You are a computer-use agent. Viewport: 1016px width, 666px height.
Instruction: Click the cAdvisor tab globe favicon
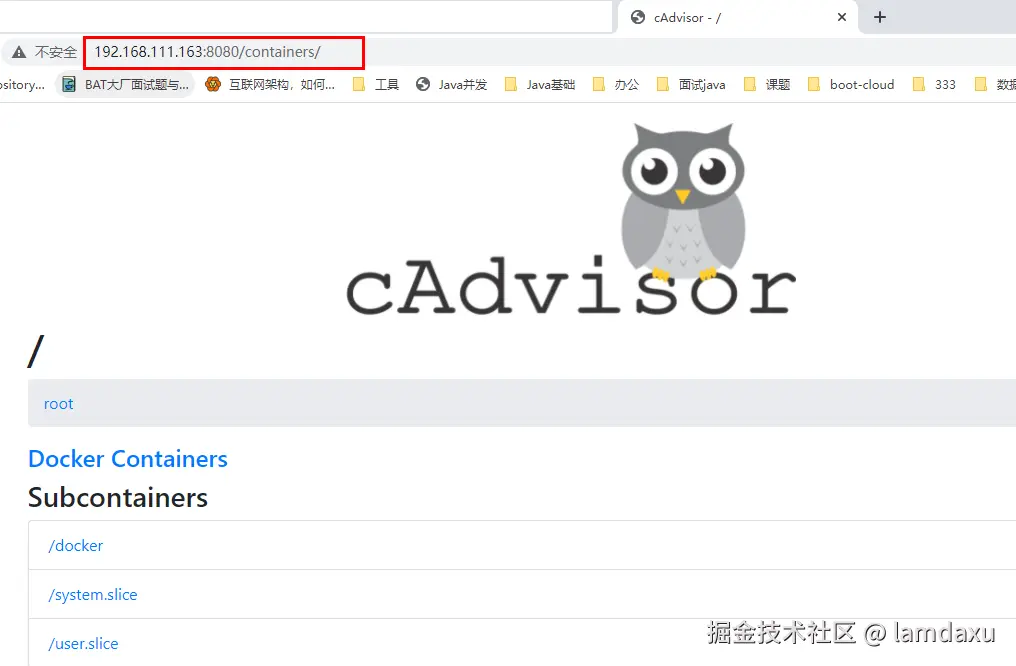pos(638,17)
